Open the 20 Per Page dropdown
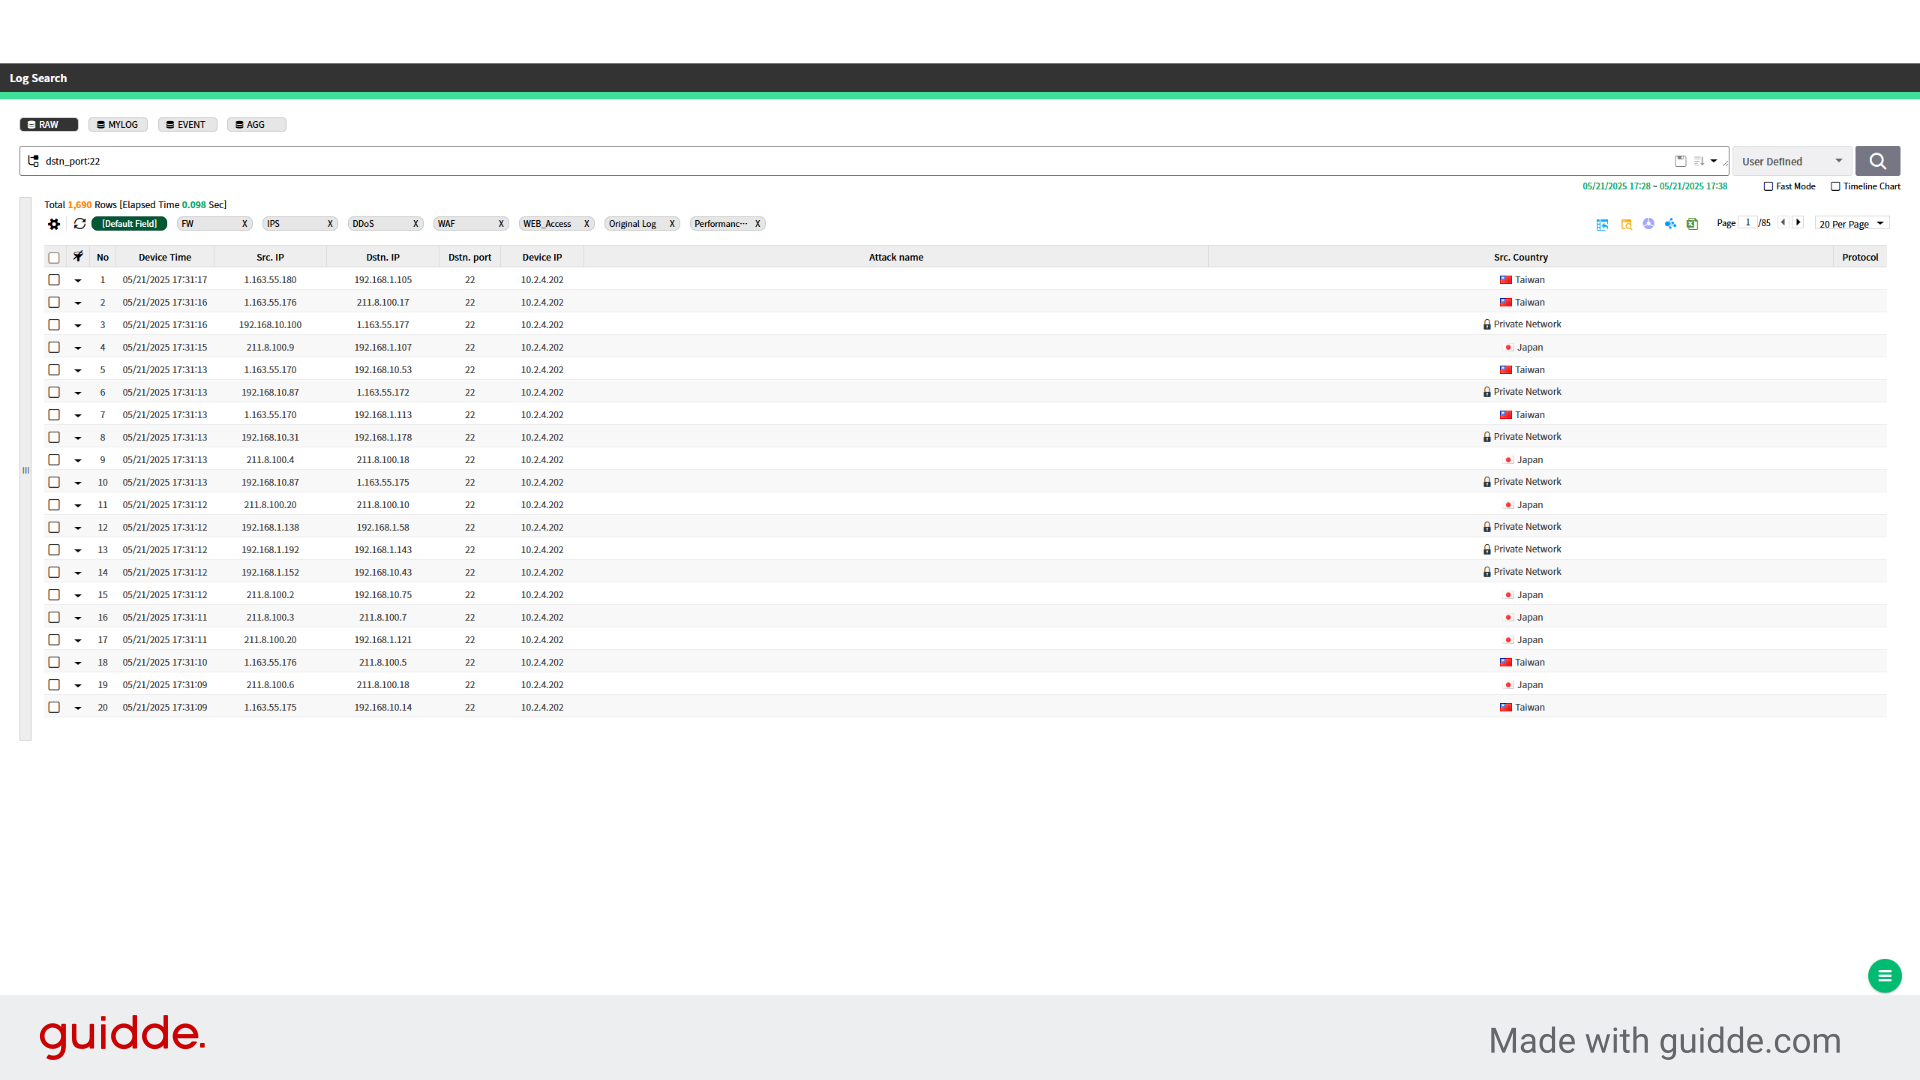 click(x=1851, y=224)
